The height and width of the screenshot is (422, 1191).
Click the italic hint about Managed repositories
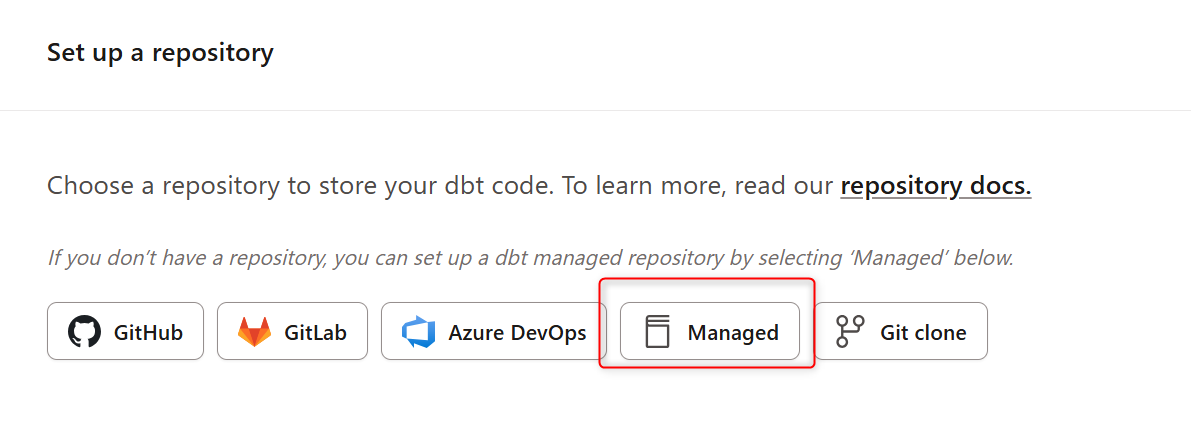[530, 258]
